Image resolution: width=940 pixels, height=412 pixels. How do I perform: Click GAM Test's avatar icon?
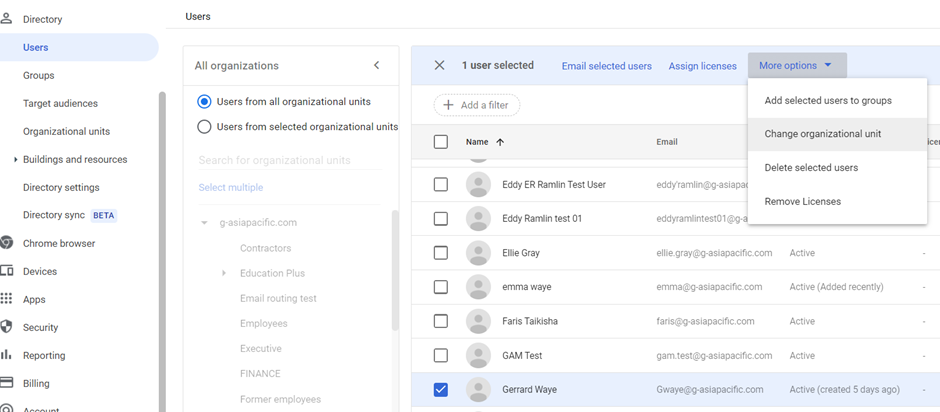click(x=478, y=356)
